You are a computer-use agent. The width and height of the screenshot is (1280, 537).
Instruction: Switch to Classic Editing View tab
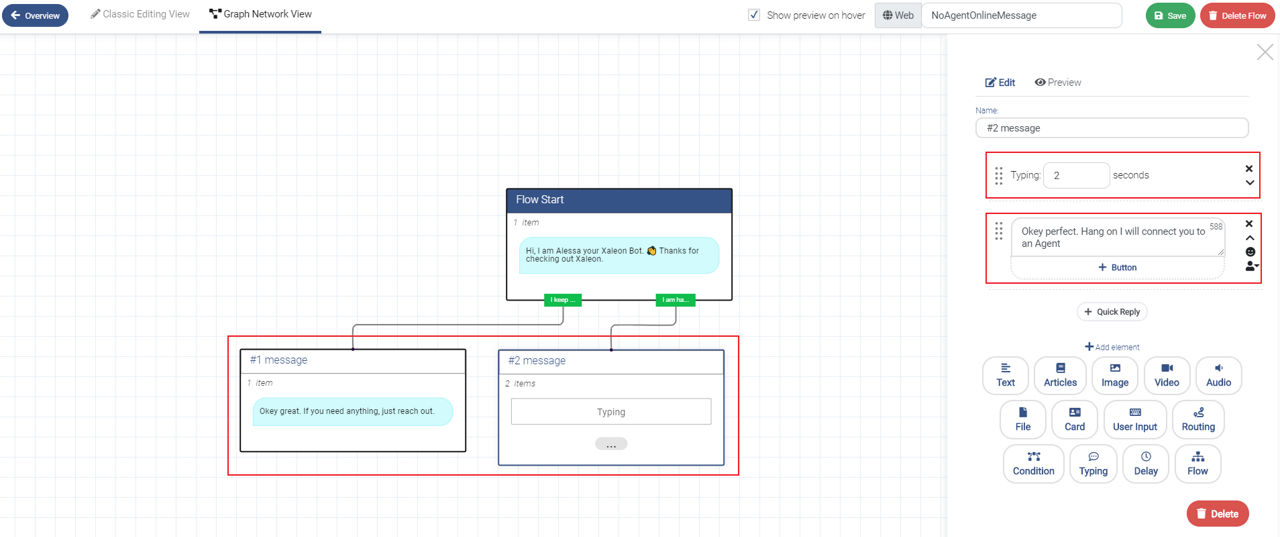tap(140, 15)
